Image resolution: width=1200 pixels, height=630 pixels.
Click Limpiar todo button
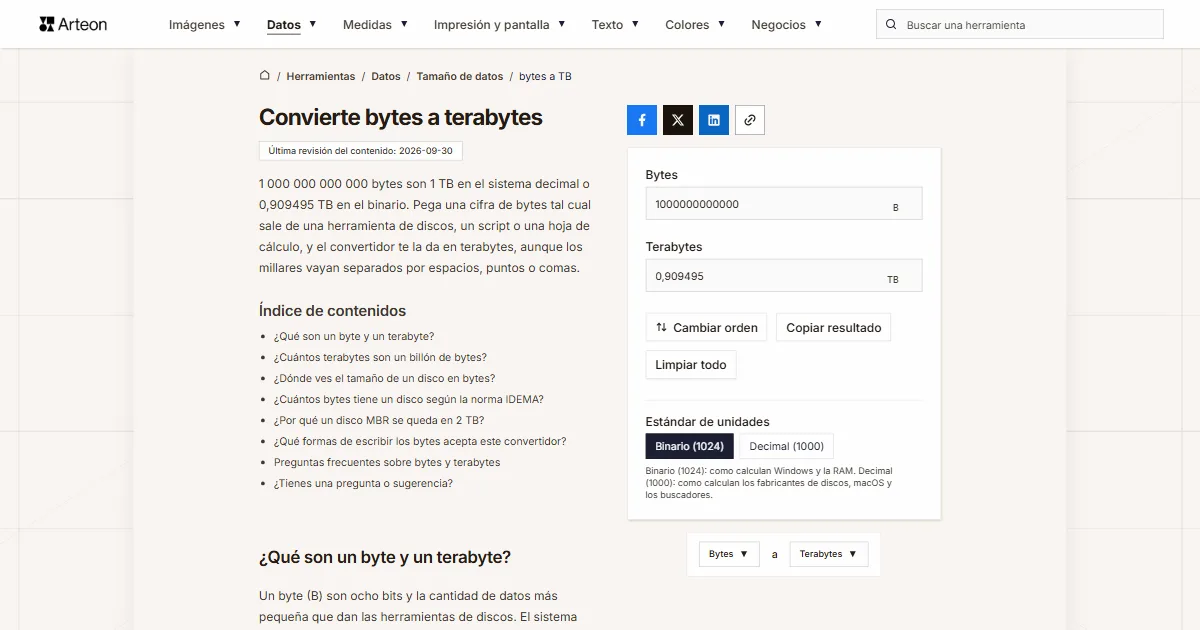[691, 365]
